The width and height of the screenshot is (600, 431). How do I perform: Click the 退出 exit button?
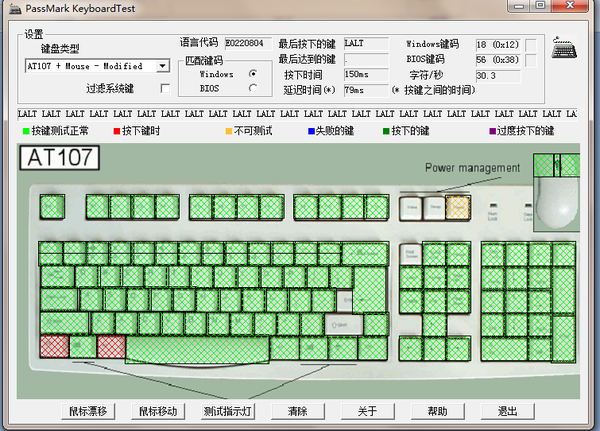click(507, 411)
